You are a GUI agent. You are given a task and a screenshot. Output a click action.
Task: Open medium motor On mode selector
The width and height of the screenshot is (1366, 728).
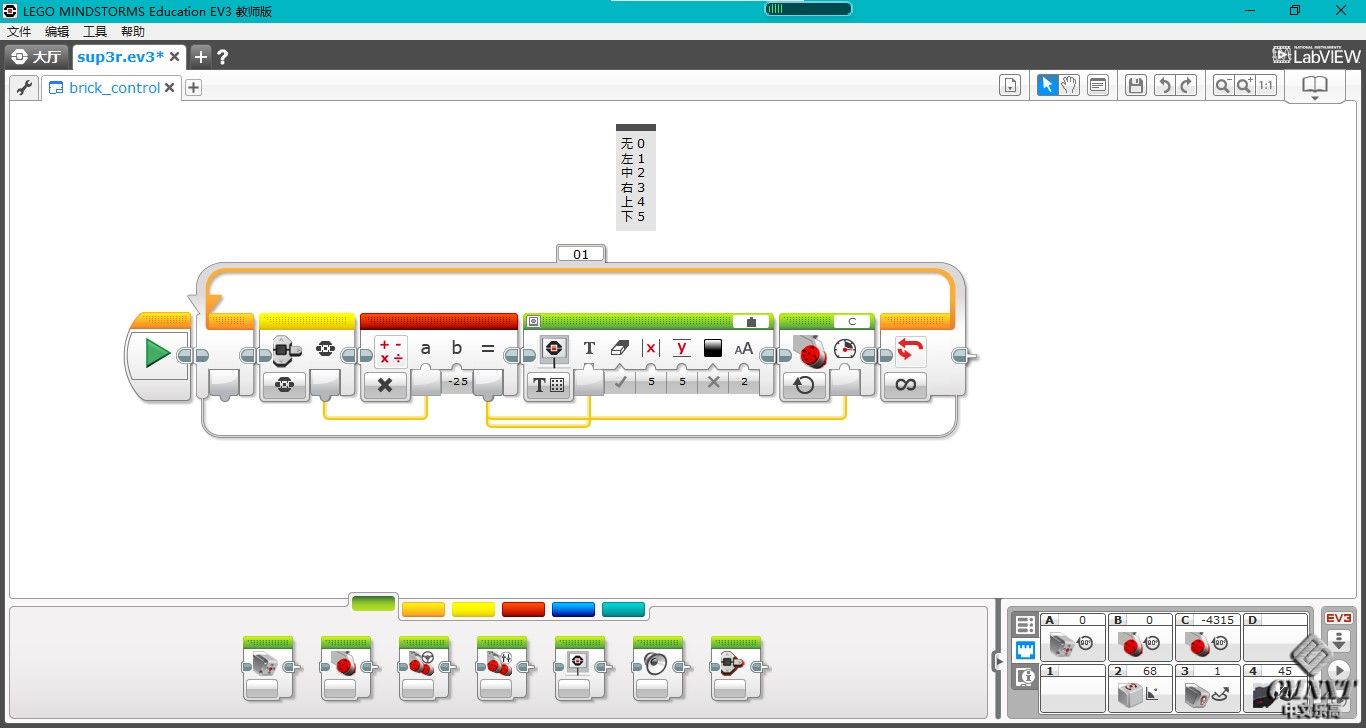tap(805, 385)
